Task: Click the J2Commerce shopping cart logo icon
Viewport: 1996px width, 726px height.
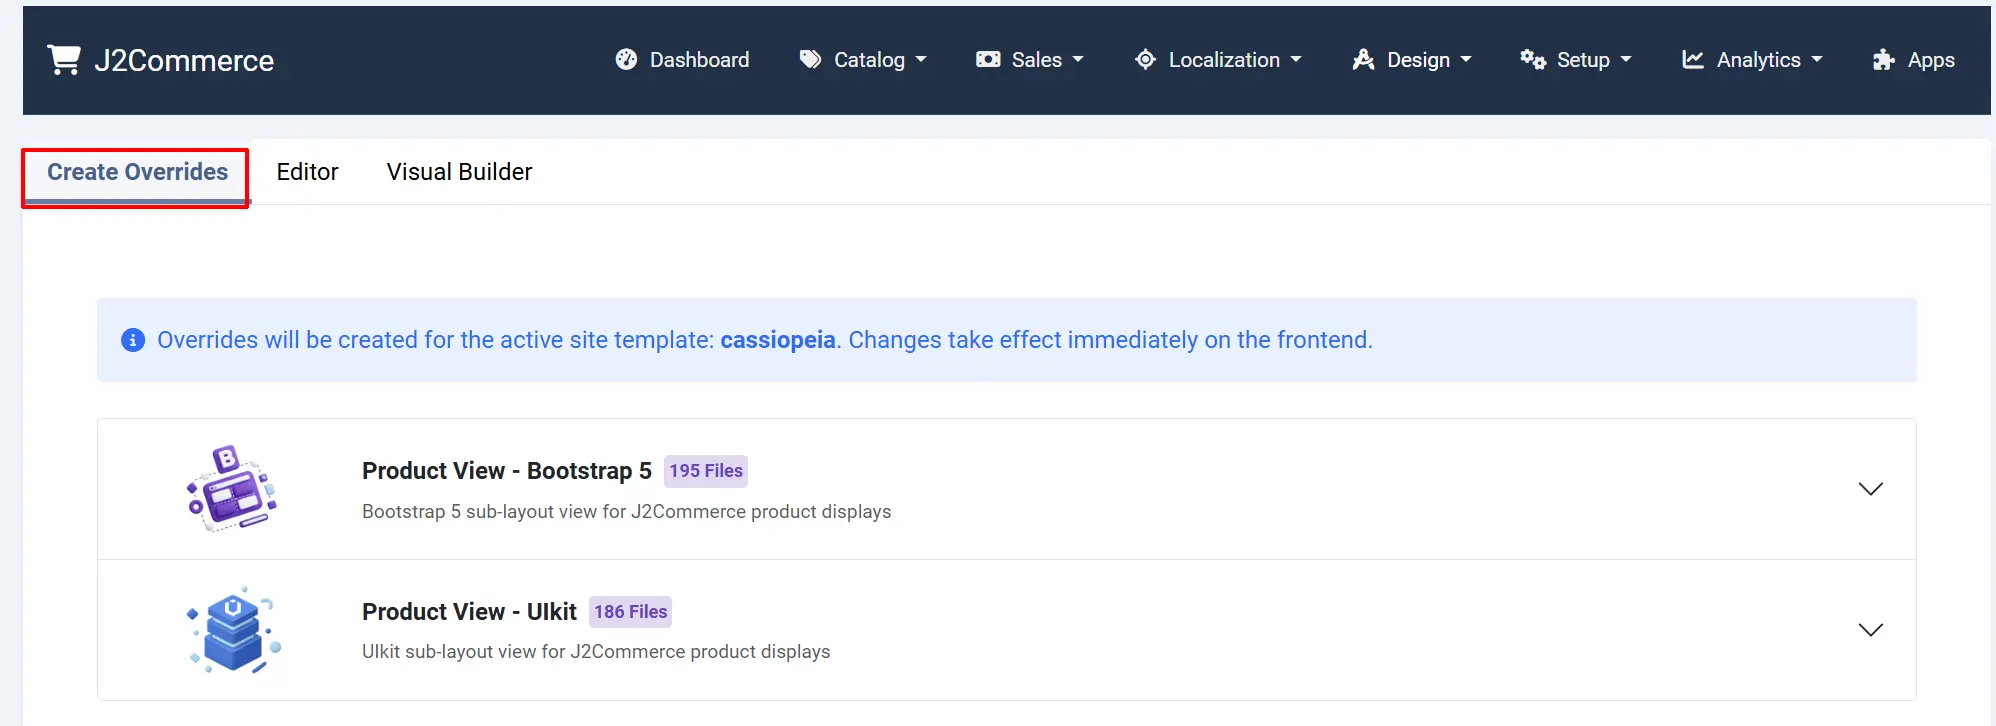Action: (x=64, y=60)
